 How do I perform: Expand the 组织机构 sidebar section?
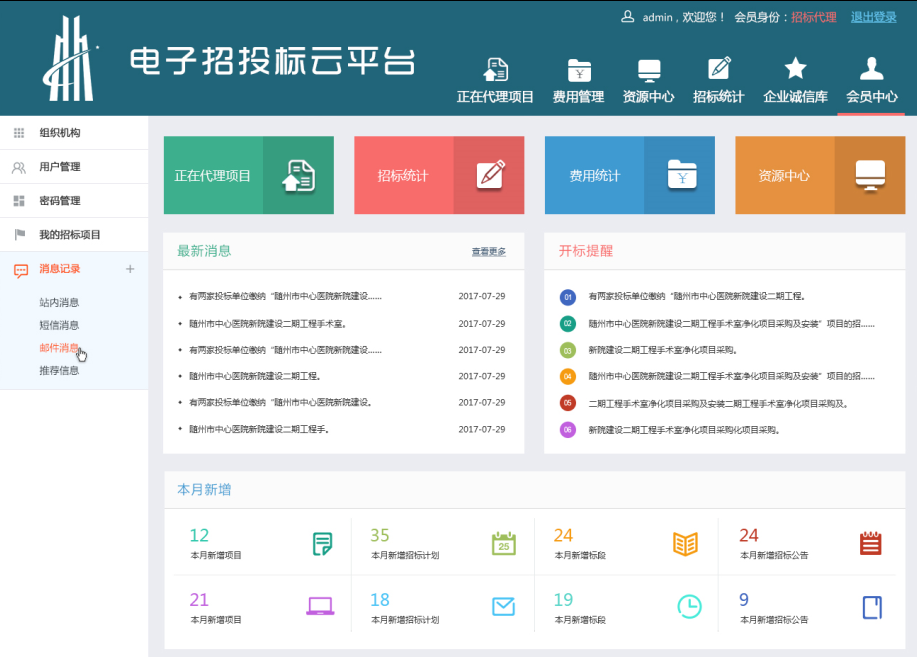pyautogui.click(x=60, y=133)
